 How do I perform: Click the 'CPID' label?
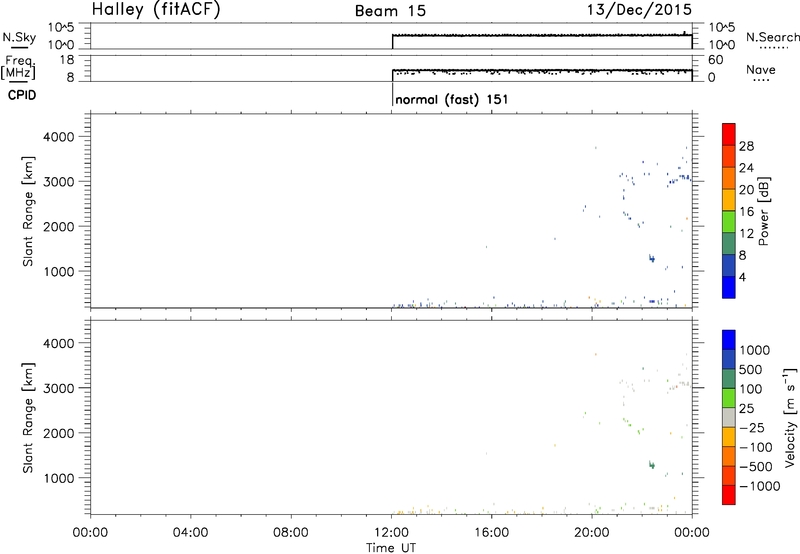point(22,95)
